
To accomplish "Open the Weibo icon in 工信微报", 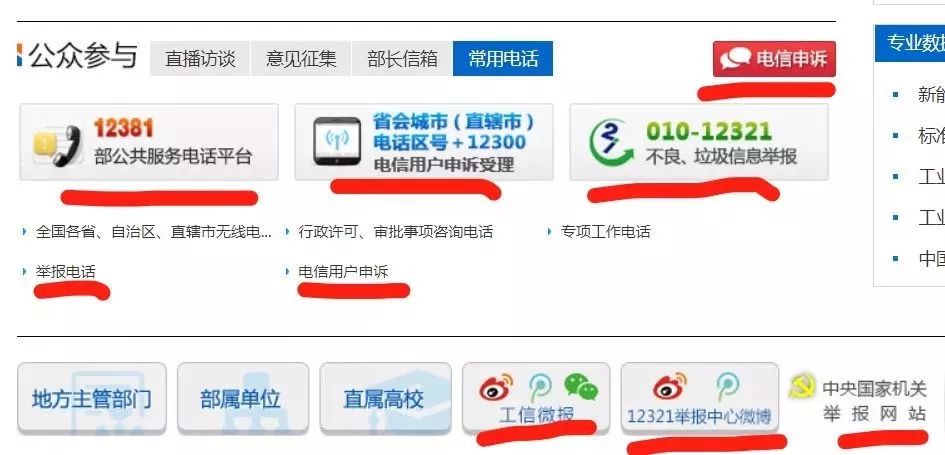I will 496,387.
